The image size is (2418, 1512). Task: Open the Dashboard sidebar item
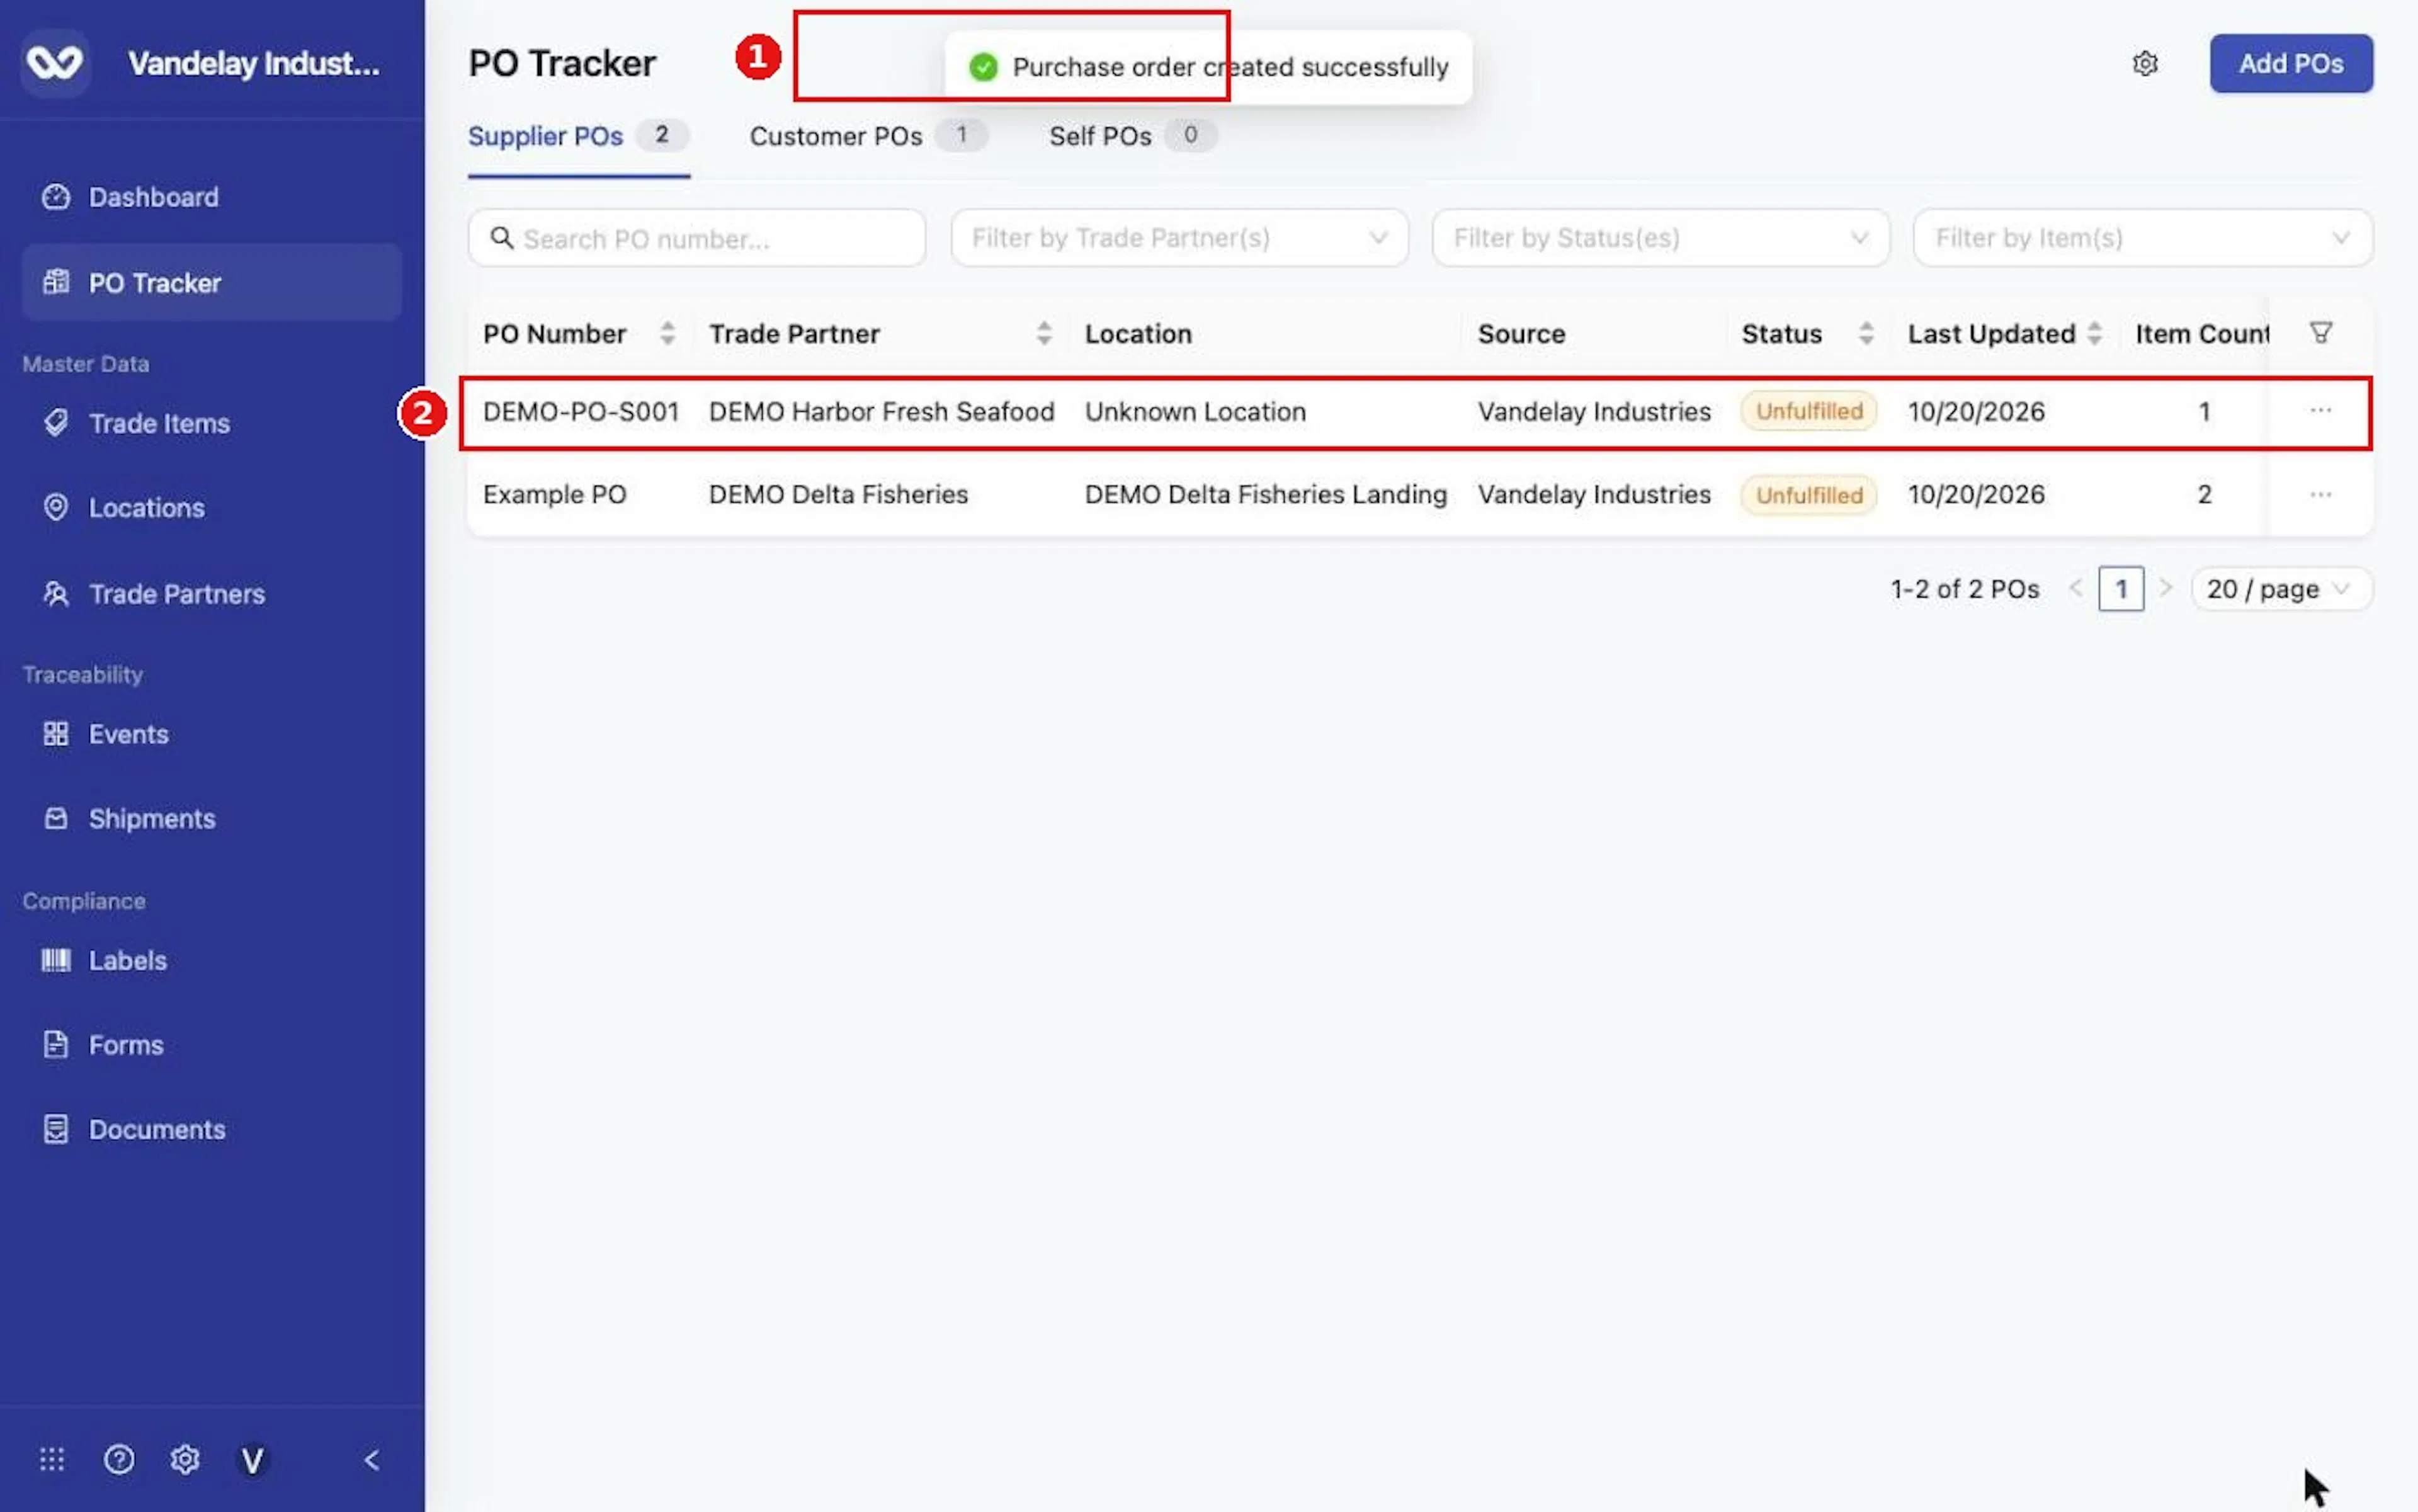(211, 197)
